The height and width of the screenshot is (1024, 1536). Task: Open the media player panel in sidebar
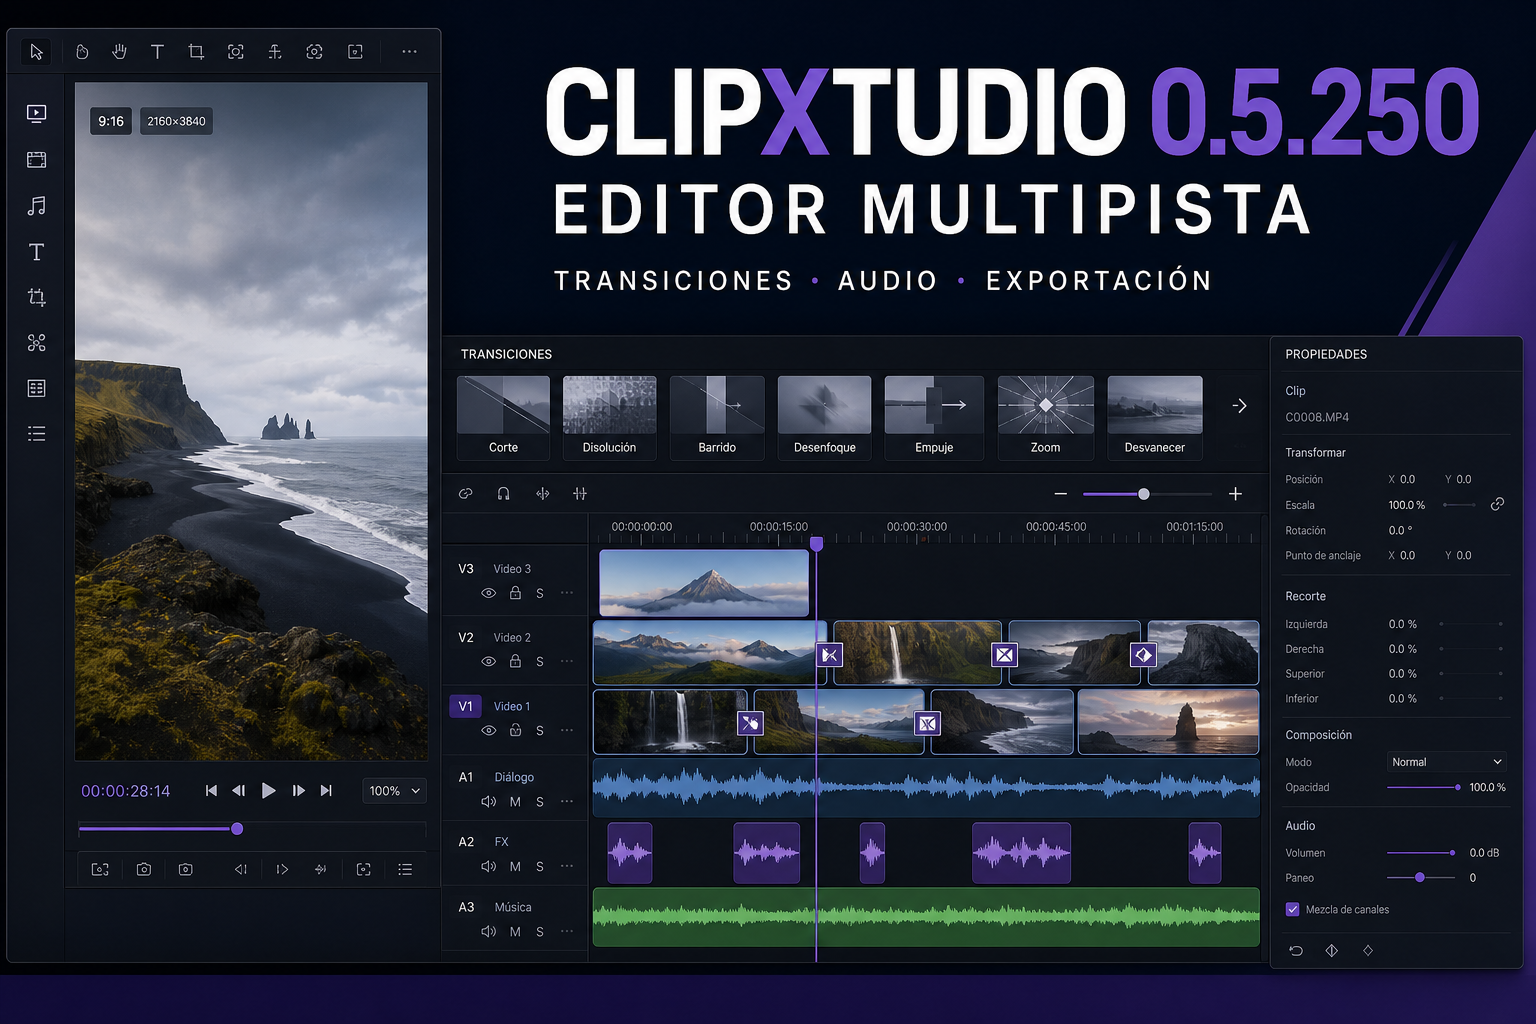pos(37,114)
